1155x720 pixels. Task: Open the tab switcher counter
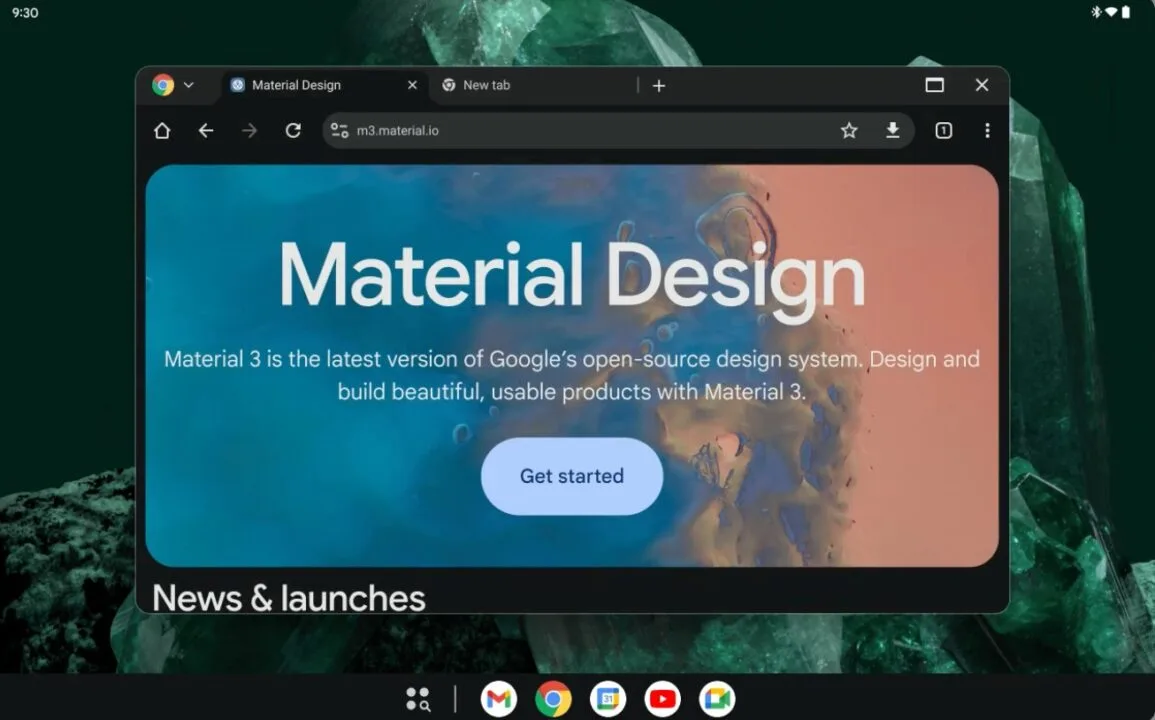(x=943, y=131)
